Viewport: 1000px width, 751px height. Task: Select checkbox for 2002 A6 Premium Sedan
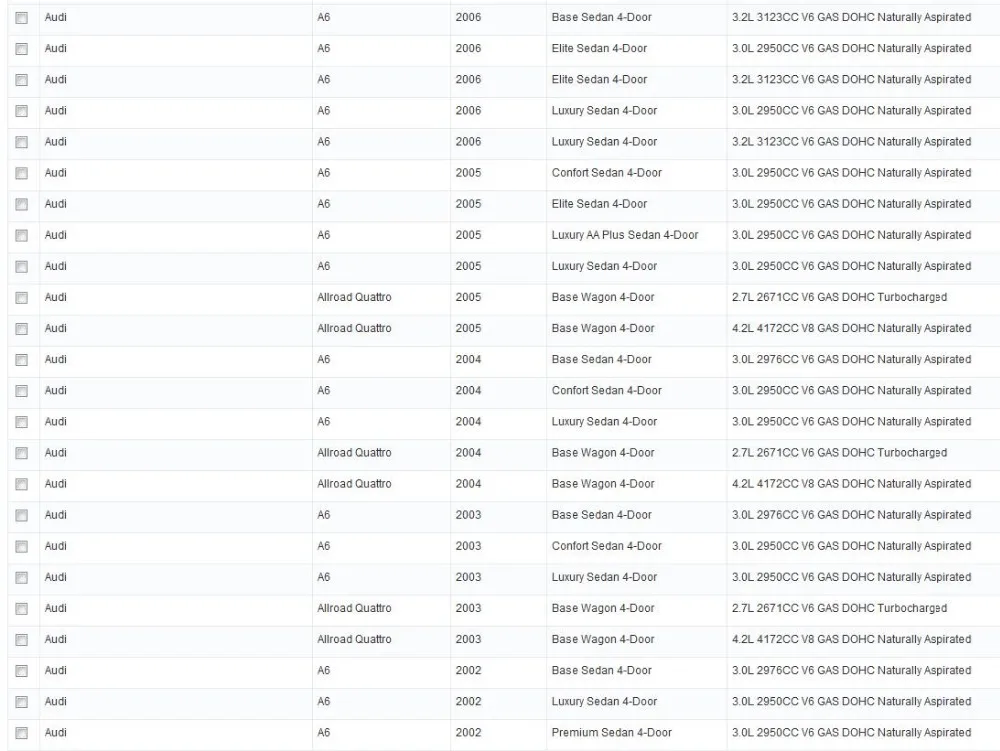[x=22, y=733]
